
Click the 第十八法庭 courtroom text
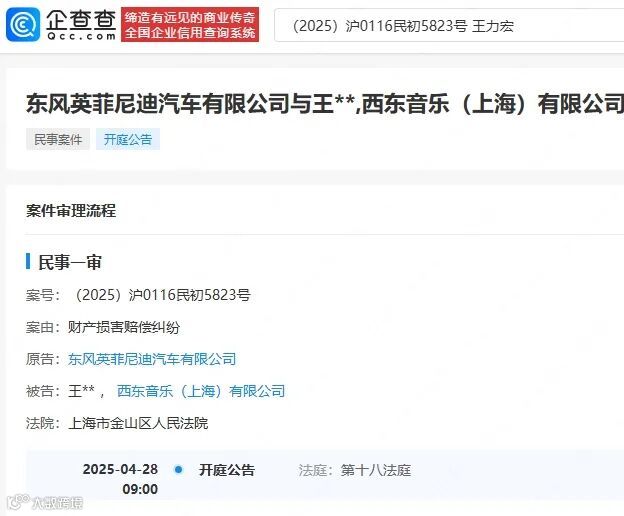point(376,470)
